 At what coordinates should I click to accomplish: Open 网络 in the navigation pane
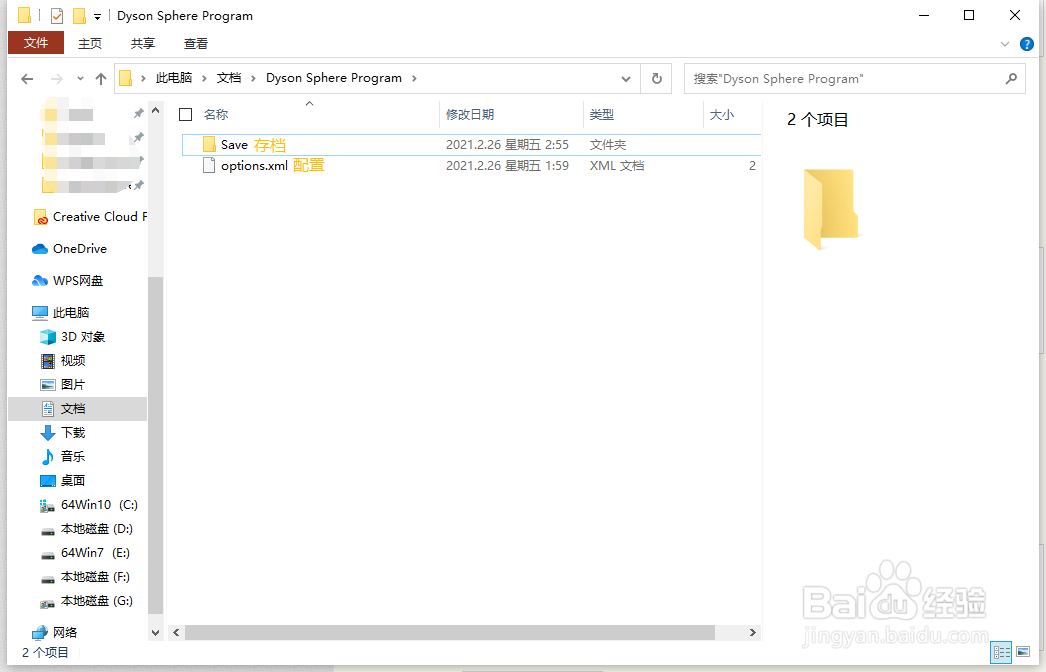pos(55,632)
